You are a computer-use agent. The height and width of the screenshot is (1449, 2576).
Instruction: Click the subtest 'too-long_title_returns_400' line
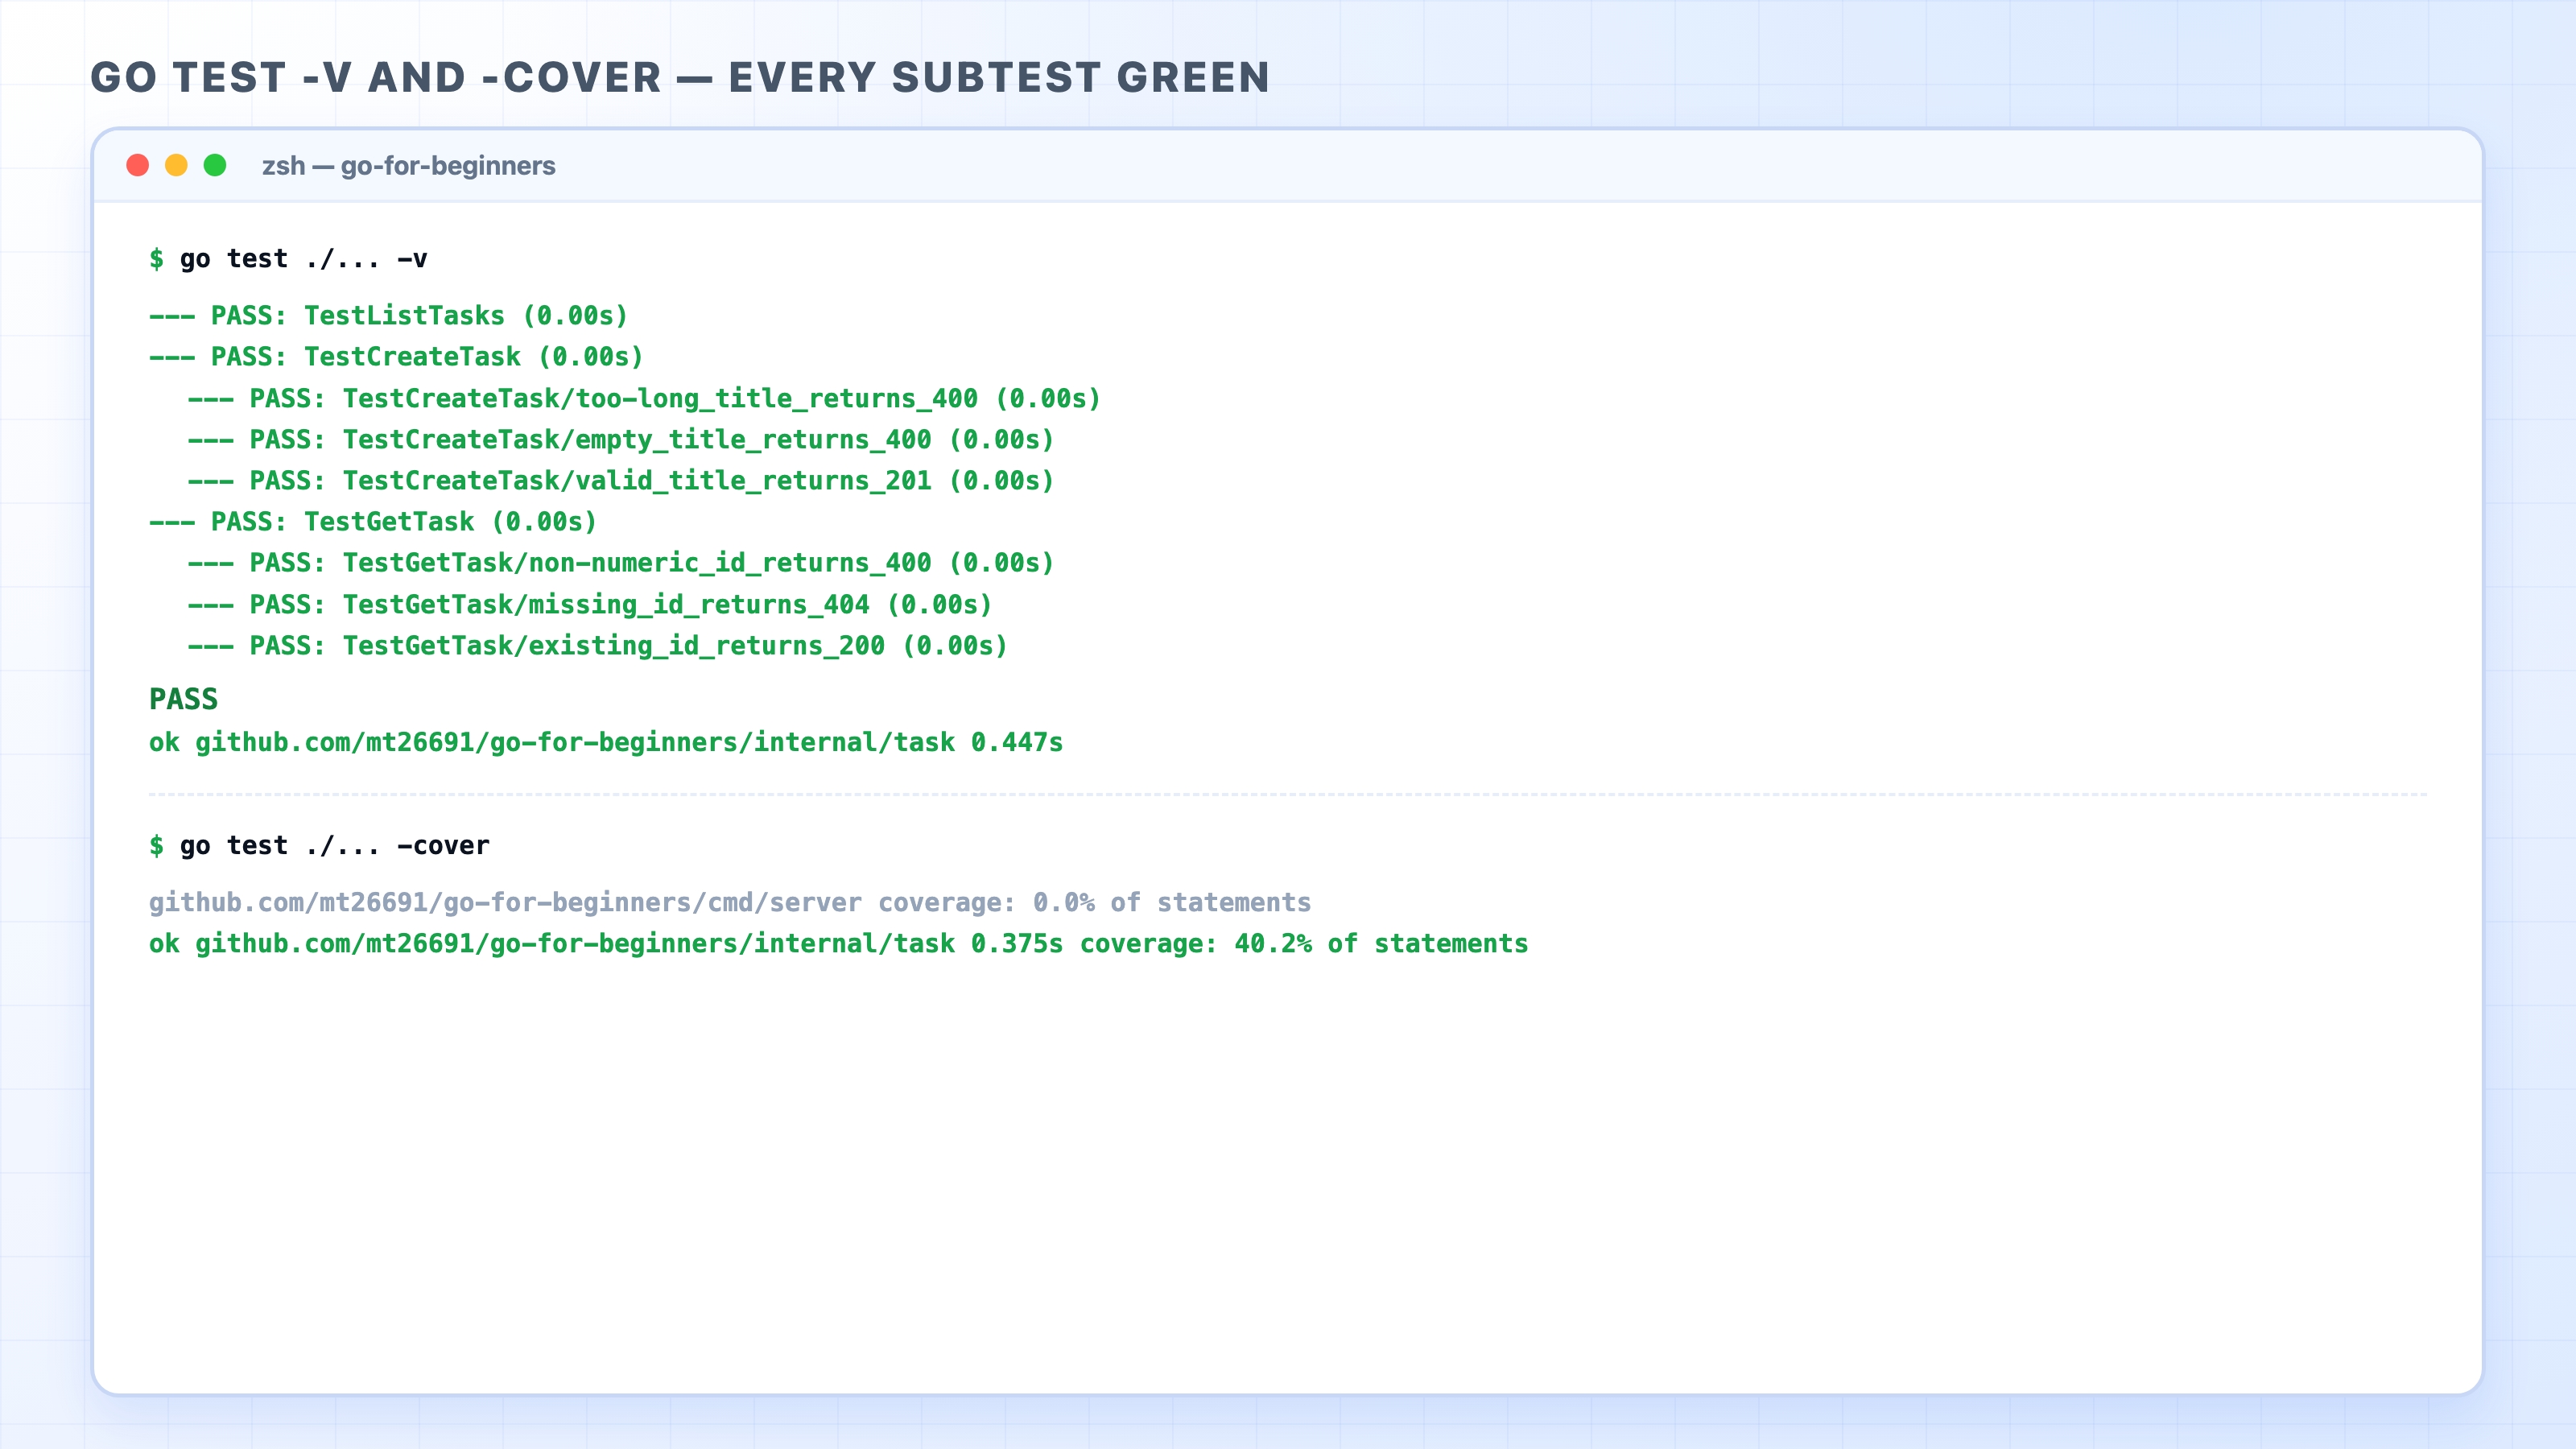coord(644,399)
